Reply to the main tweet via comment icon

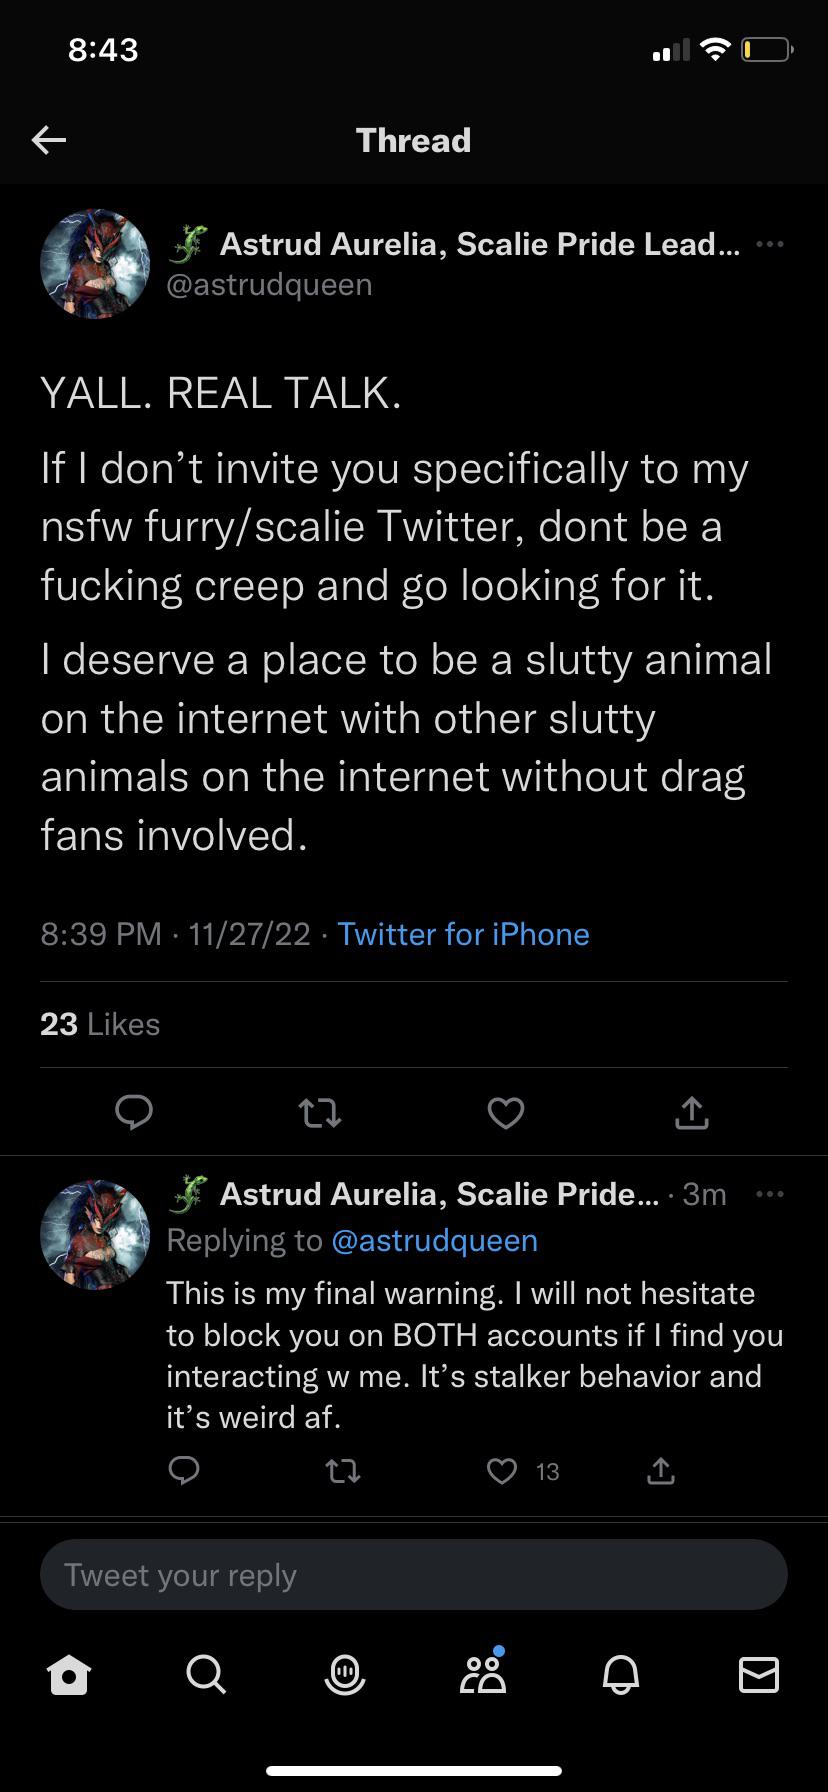point(134,1112)
